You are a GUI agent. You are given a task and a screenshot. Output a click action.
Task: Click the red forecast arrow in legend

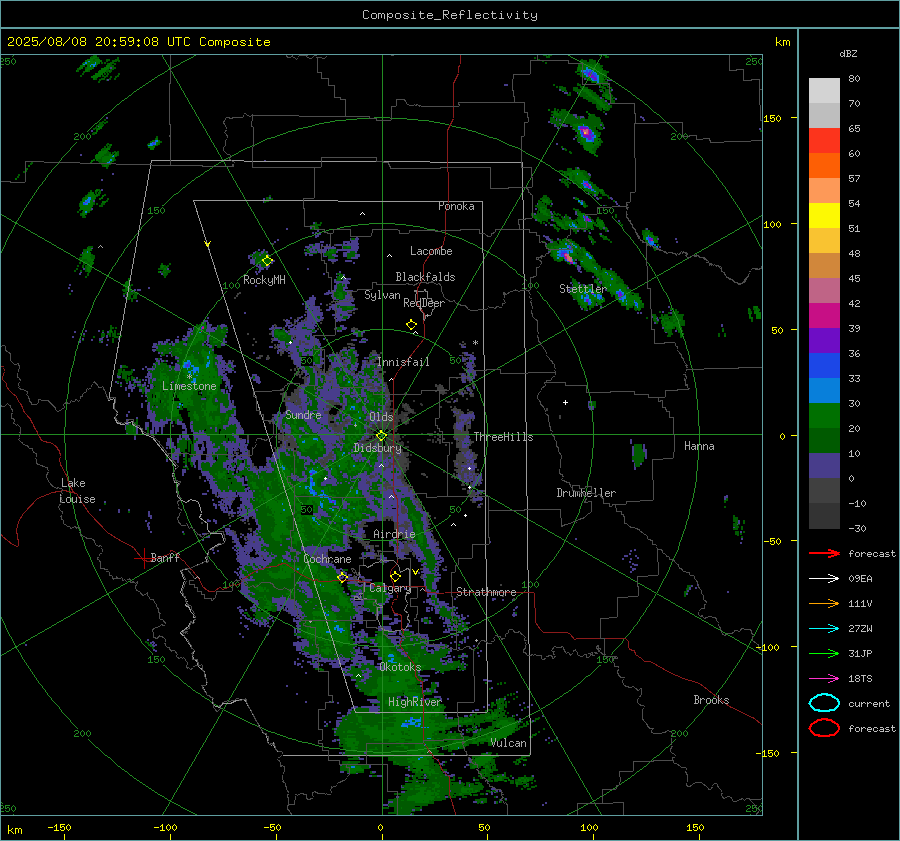[x=824, y=553]
